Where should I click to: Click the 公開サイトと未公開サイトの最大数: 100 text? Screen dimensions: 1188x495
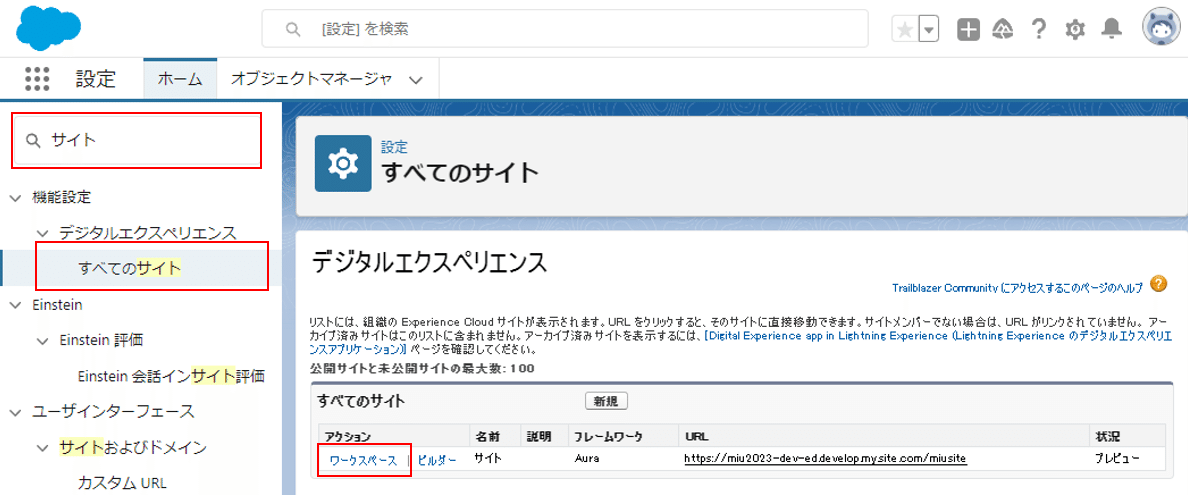pos(423,368)
